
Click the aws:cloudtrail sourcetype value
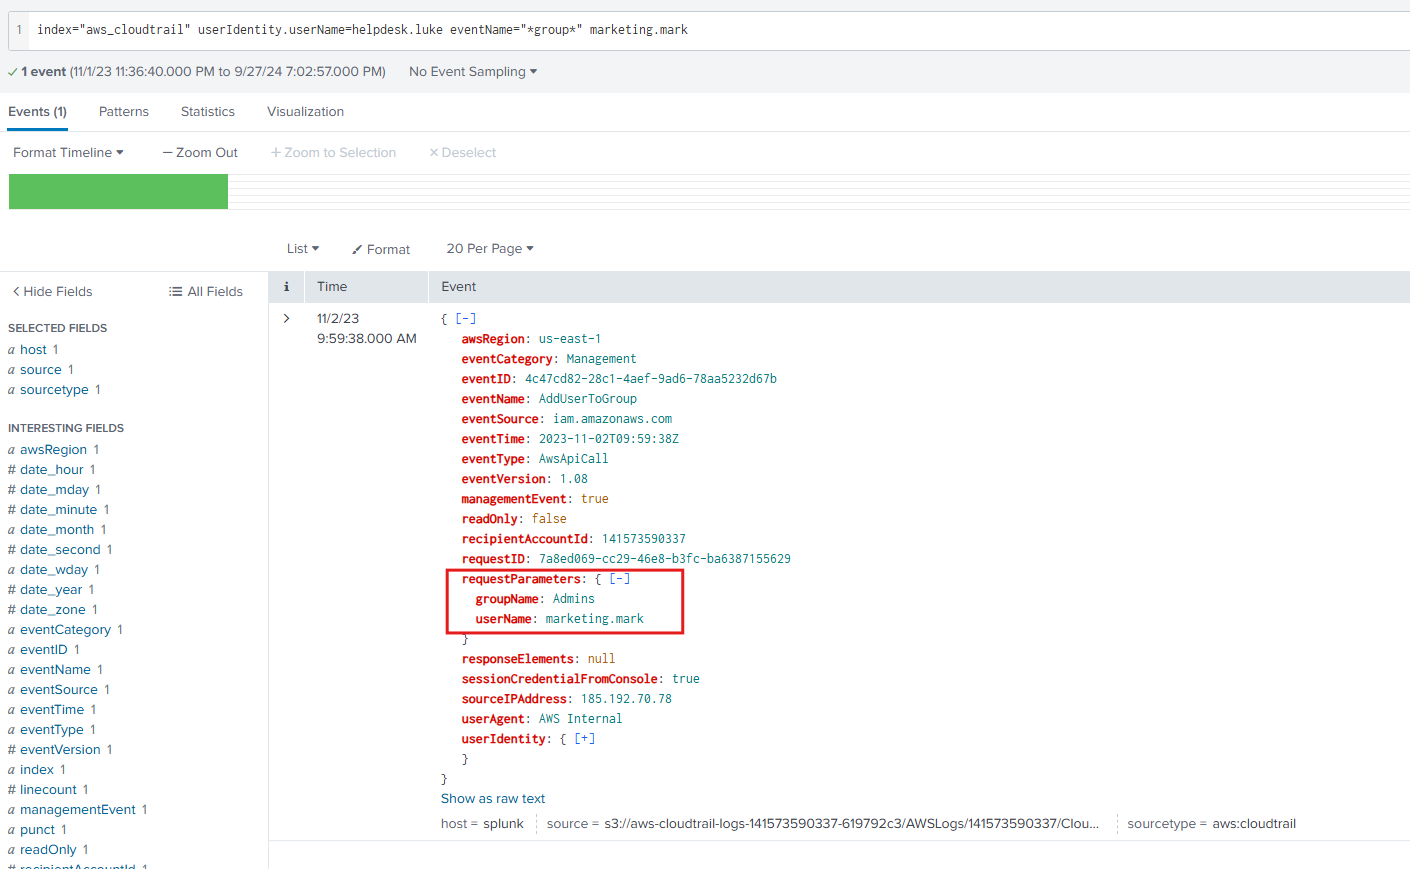[1254, 824]
